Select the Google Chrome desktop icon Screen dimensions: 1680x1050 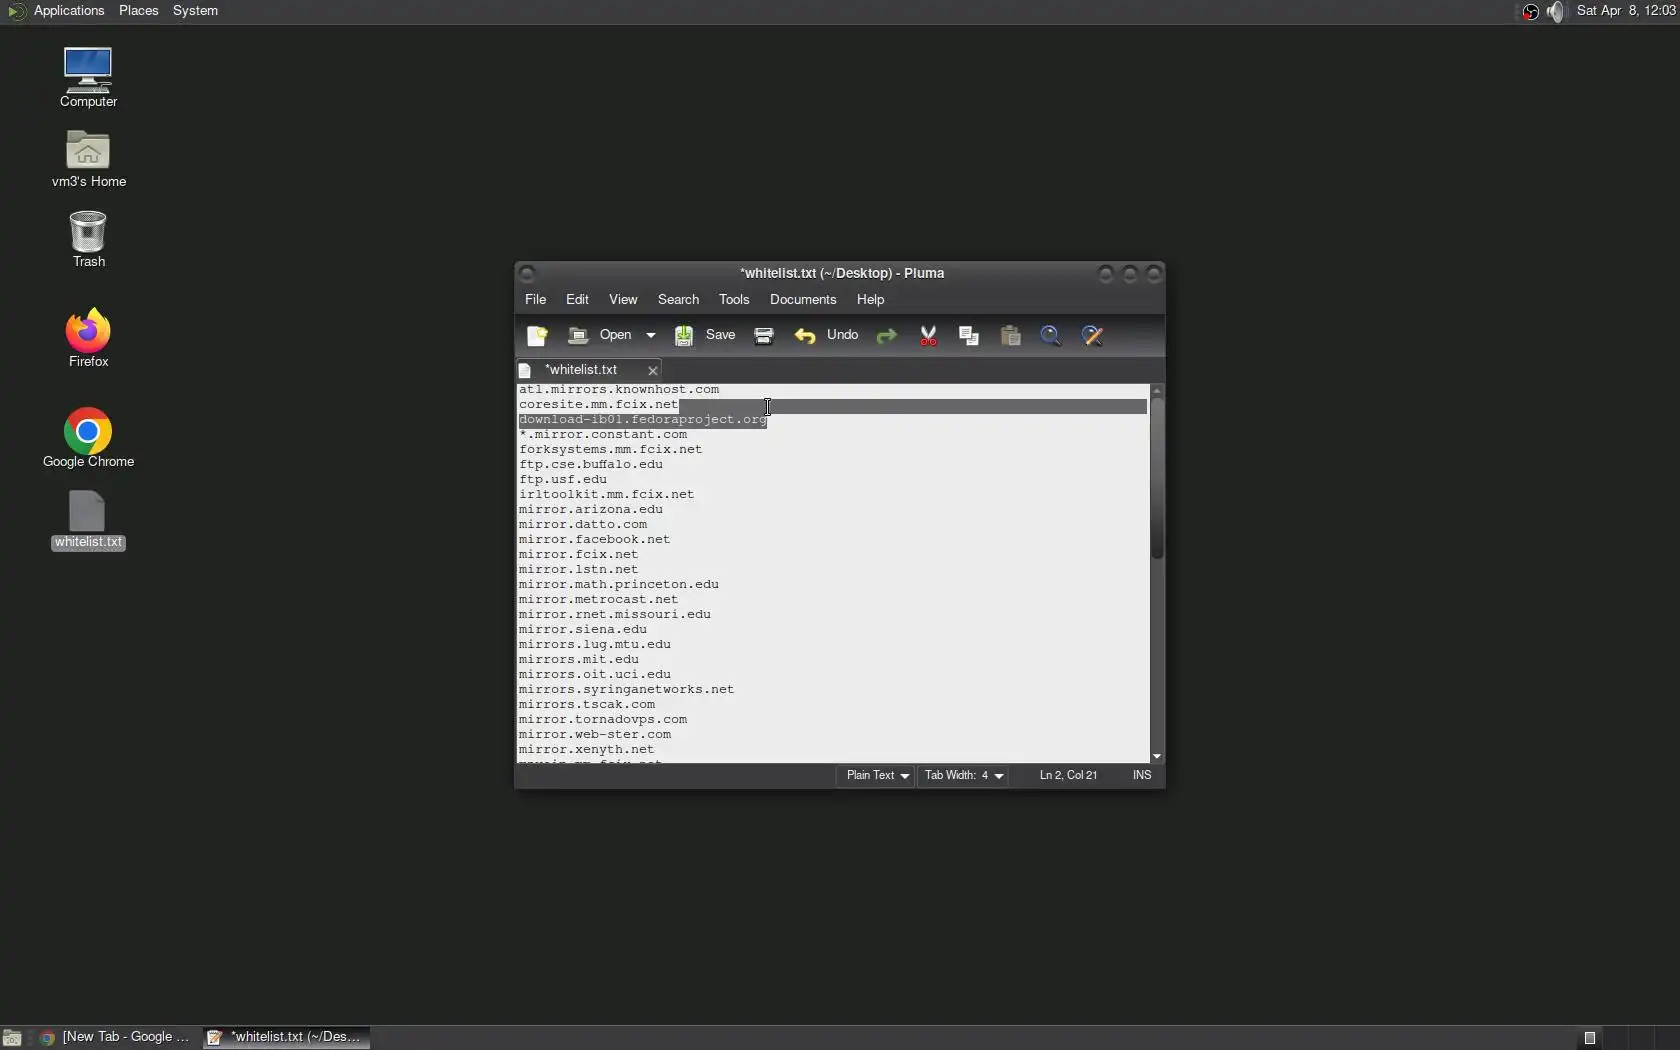click(x=88, y=438)
